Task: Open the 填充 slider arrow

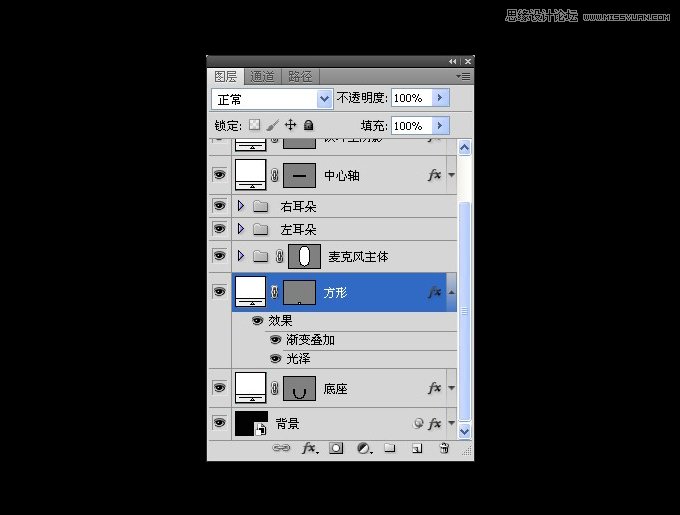Action: click(440, 125)
